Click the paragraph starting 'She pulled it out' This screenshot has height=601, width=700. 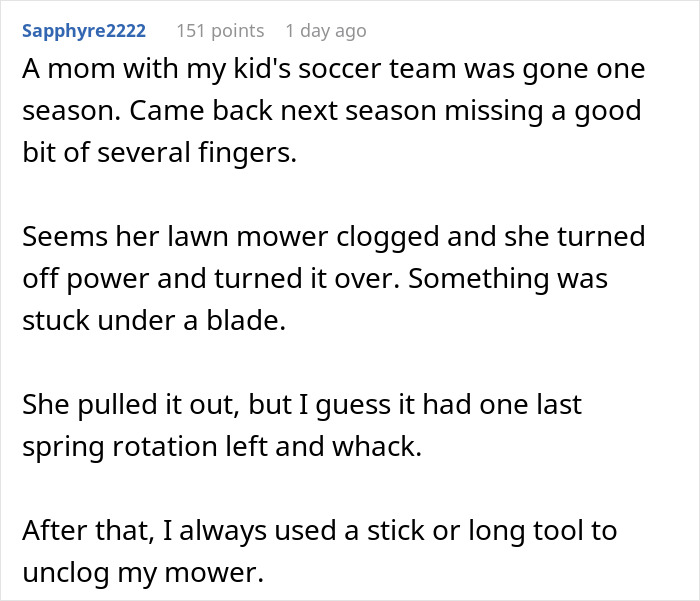coord(300,423)
